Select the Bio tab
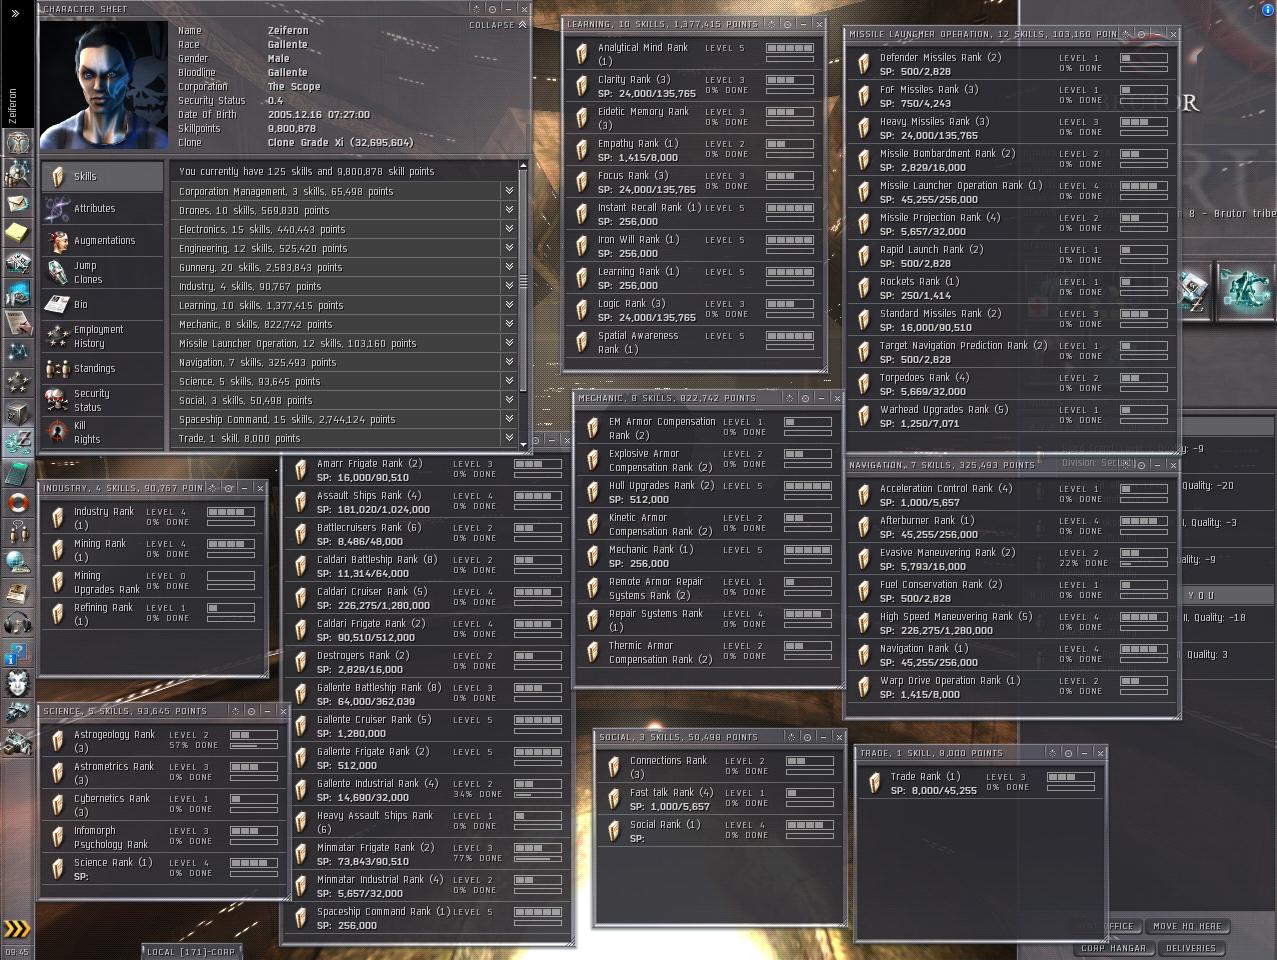This screenshot has height=960, width=1277. coord(102,304)
